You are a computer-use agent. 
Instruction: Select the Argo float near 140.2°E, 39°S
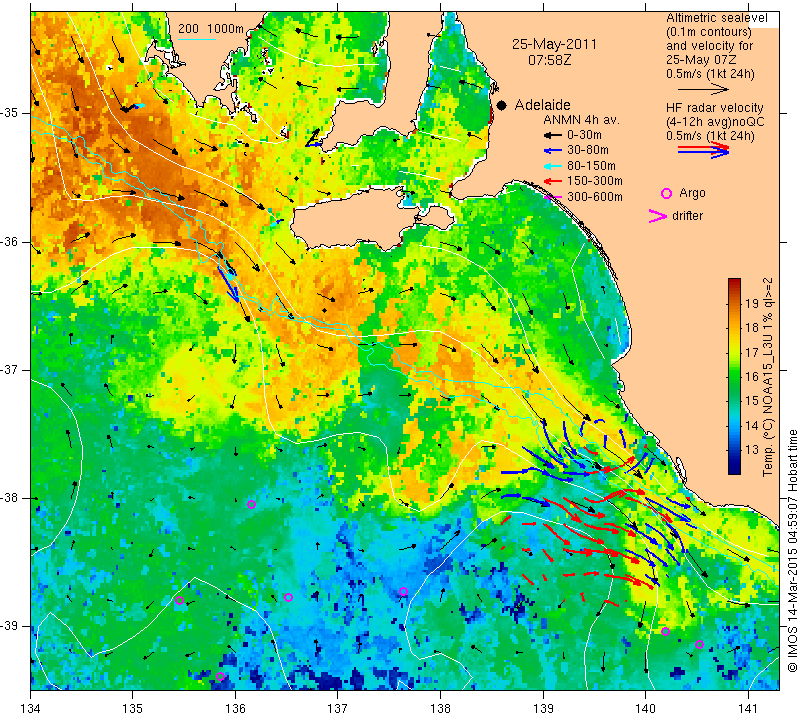665,632
